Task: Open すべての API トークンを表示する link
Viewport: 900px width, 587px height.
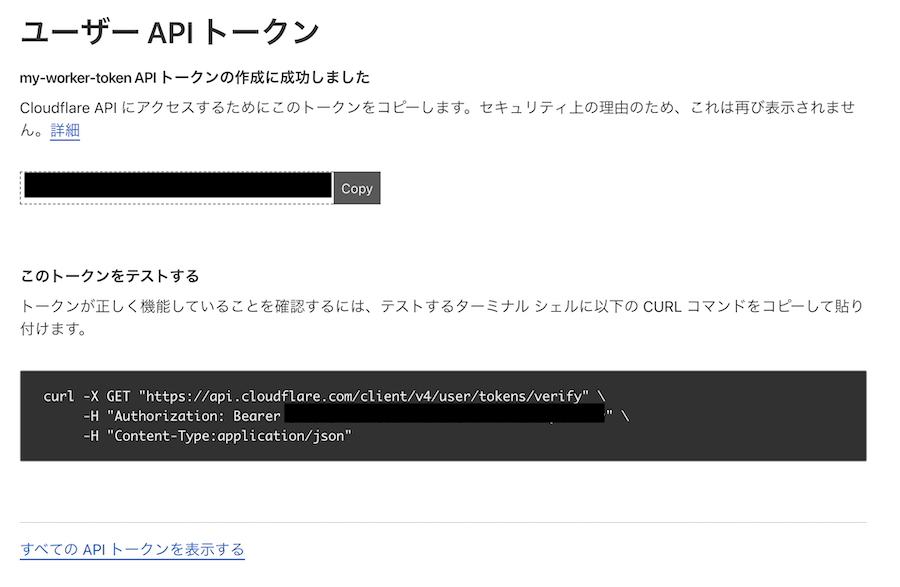Action: click(131, 549)
